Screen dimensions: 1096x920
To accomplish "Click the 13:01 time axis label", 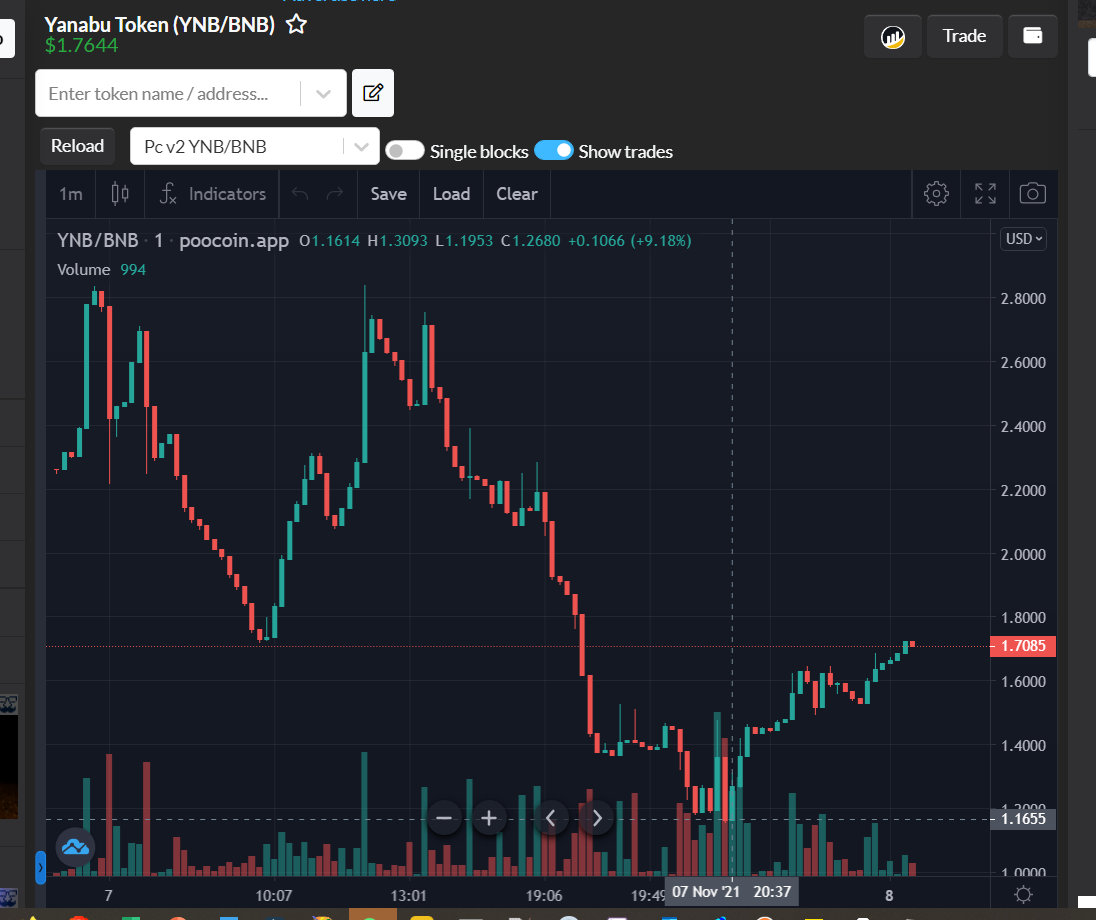I will click(x=408, y=896).
